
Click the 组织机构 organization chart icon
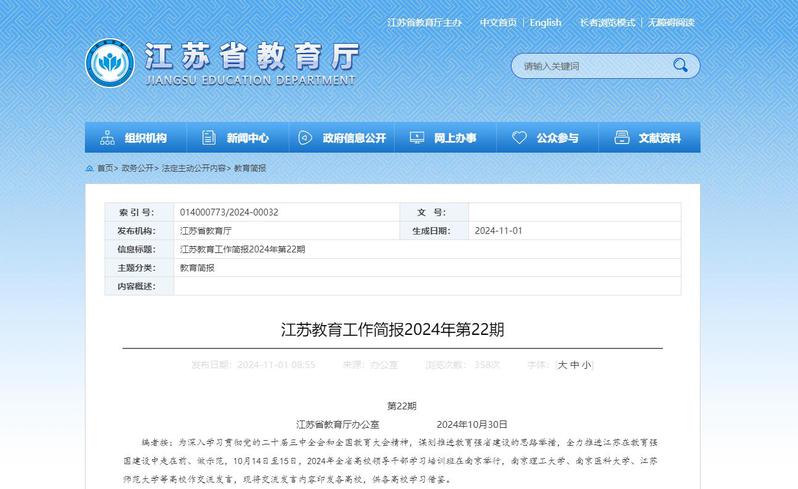coord(106,138)
